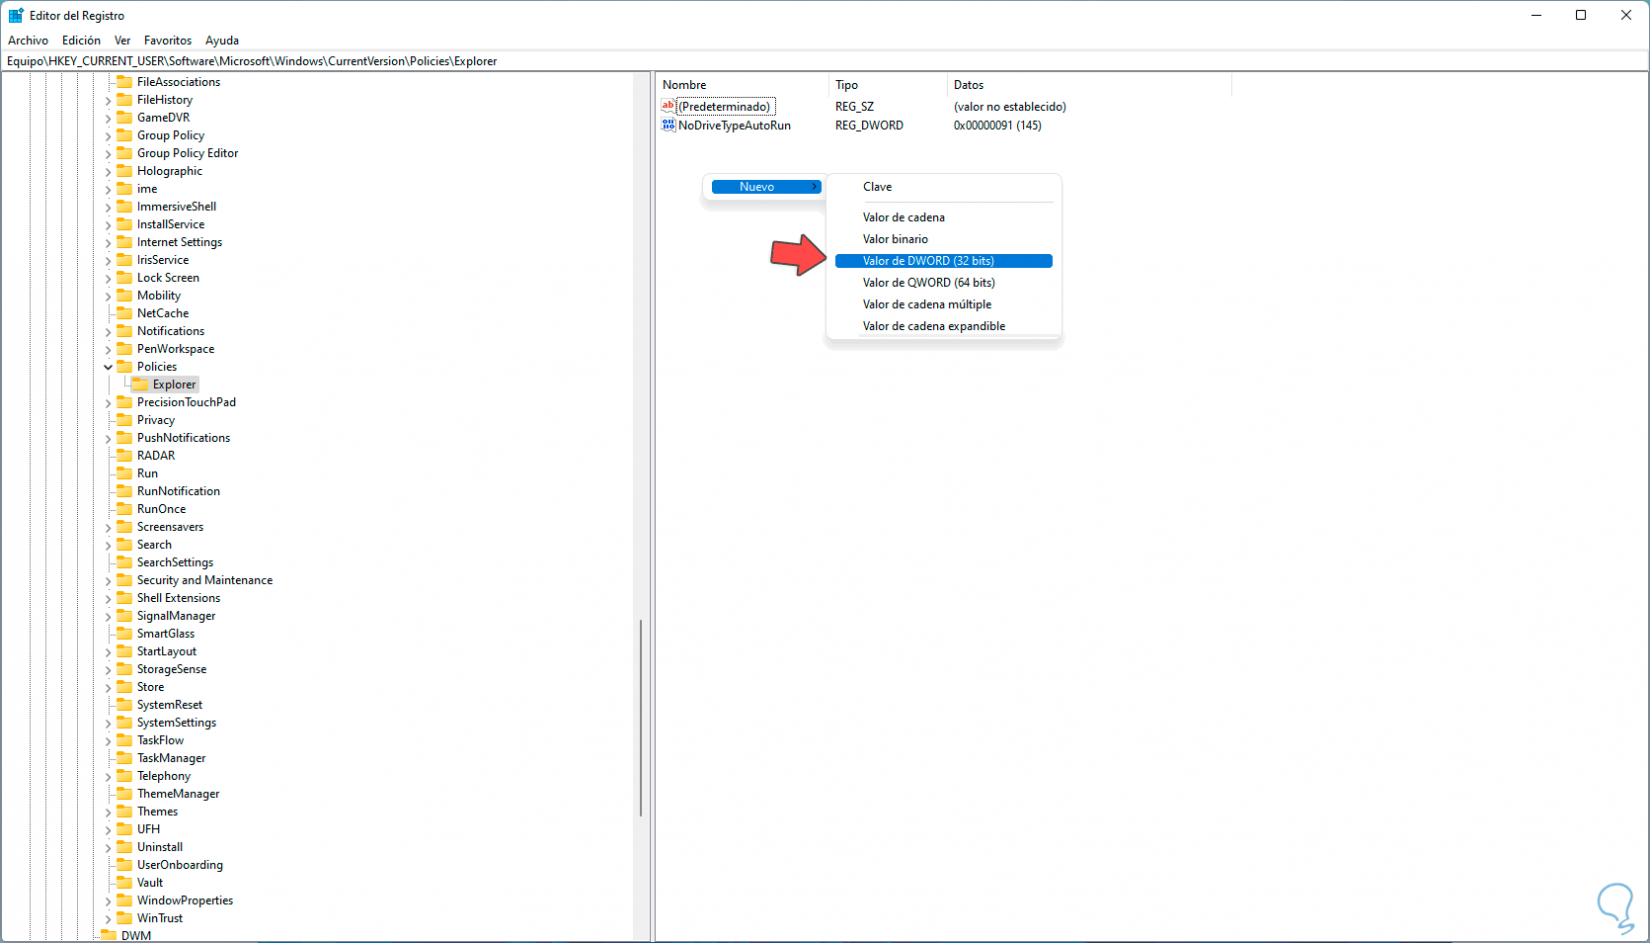Choose Clave from the Nuevo submenu
The width and height of the screenshot is (1650, 943).
click(943, 187)
